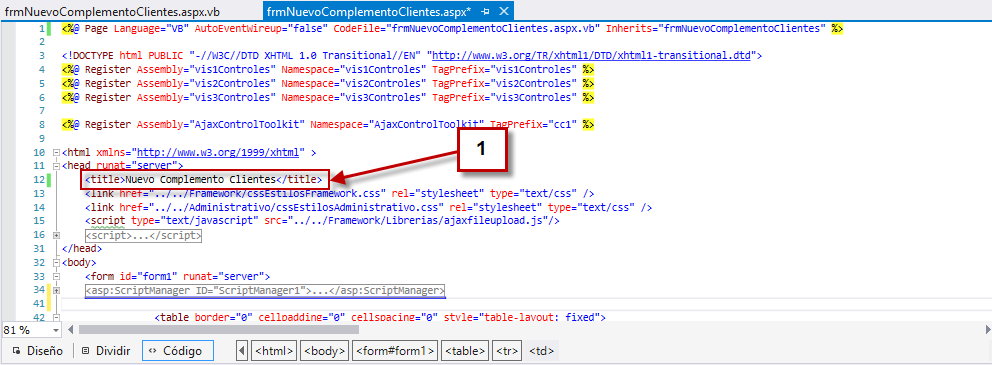Open the www.w3.org/1999/xhtml link
992x365 pixels.
pos(219,152)
